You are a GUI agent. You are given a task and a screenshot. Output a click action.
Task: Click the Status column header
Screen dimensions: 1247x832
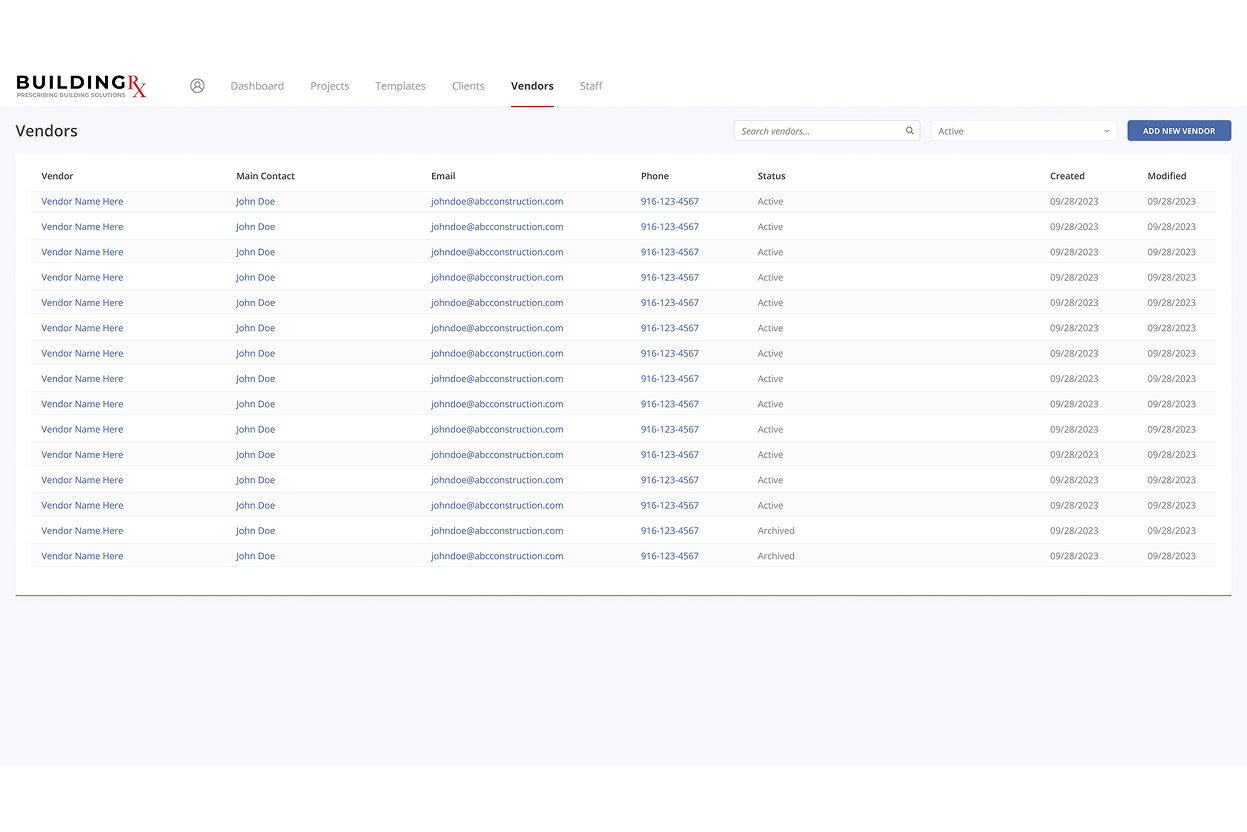(771, 176)
